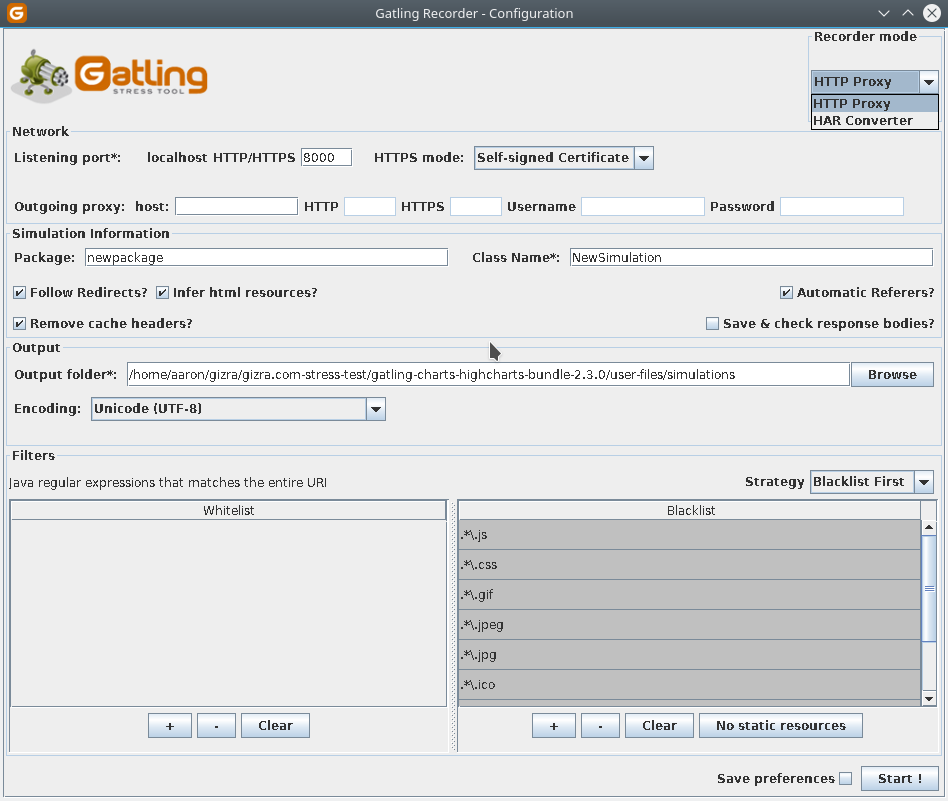Image resolution: width=948 pixels, height=801 pixels.
Task: Open the filter Strategy dropdown
Action: 925,481
